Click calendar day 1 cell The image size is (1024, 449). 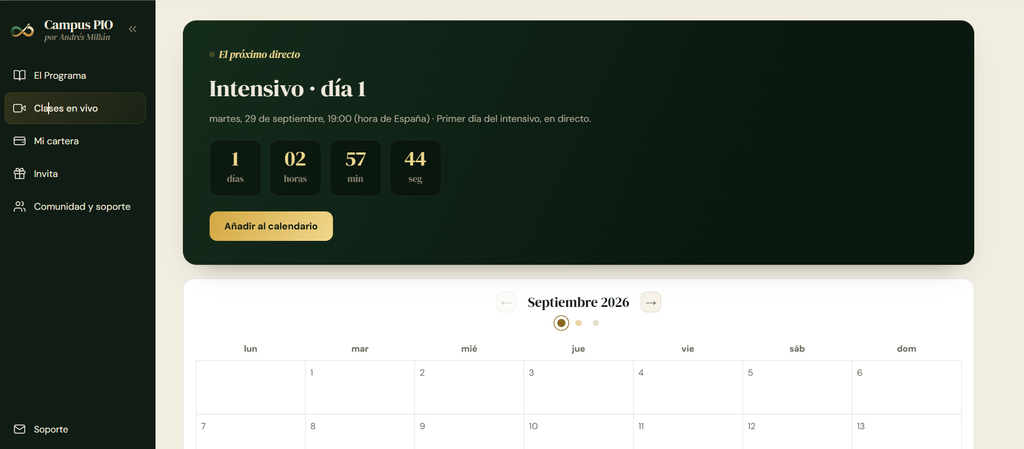tap(360, 388)
